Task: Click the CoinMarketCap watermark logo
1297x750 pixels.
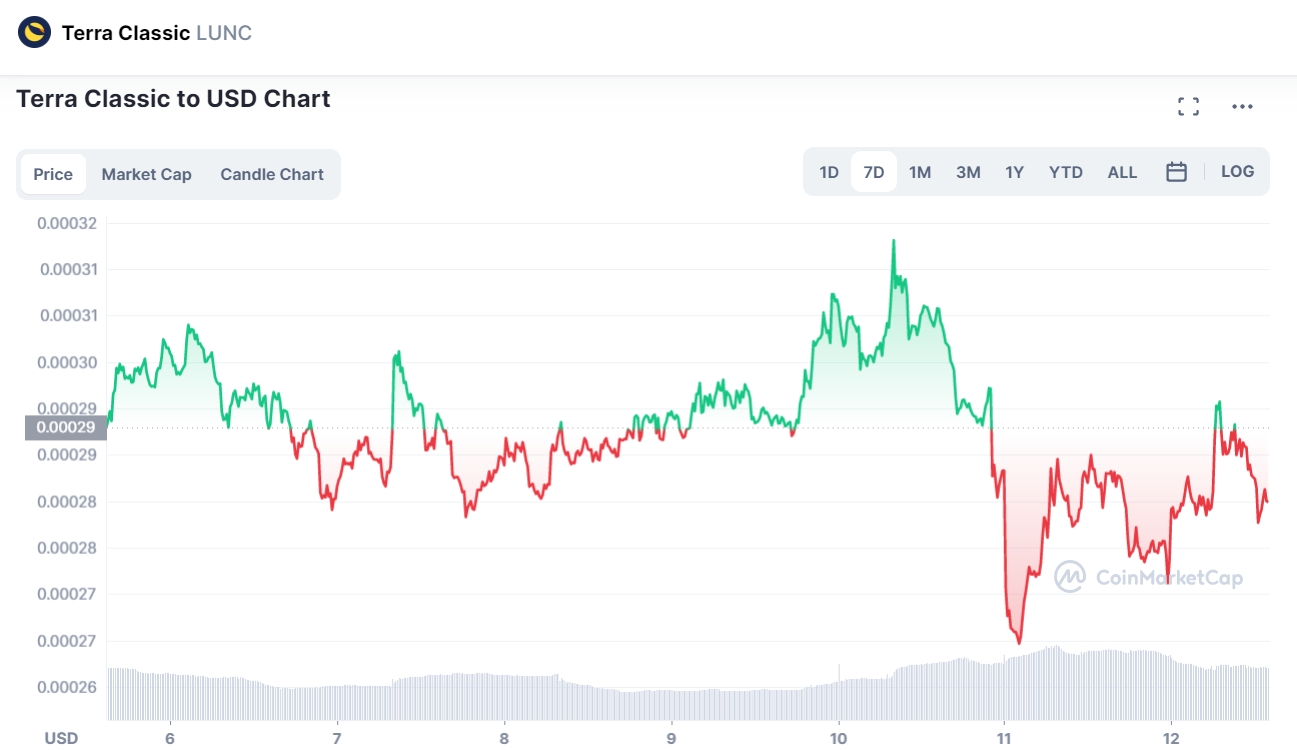Action: click(x=1149, y=577)
